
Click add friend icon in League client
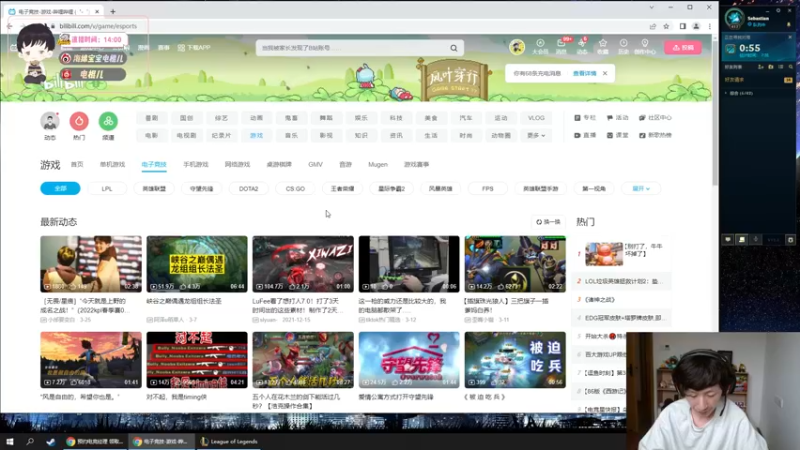click(x=761, y=67)
